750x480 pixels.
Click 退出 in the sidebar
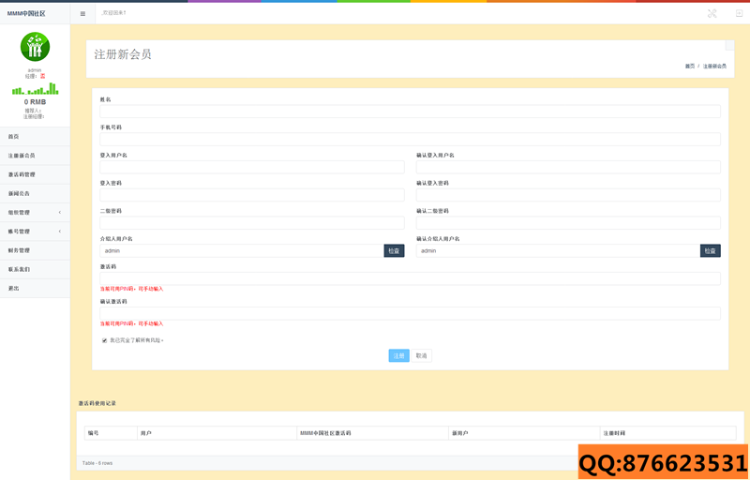[35, 288]
